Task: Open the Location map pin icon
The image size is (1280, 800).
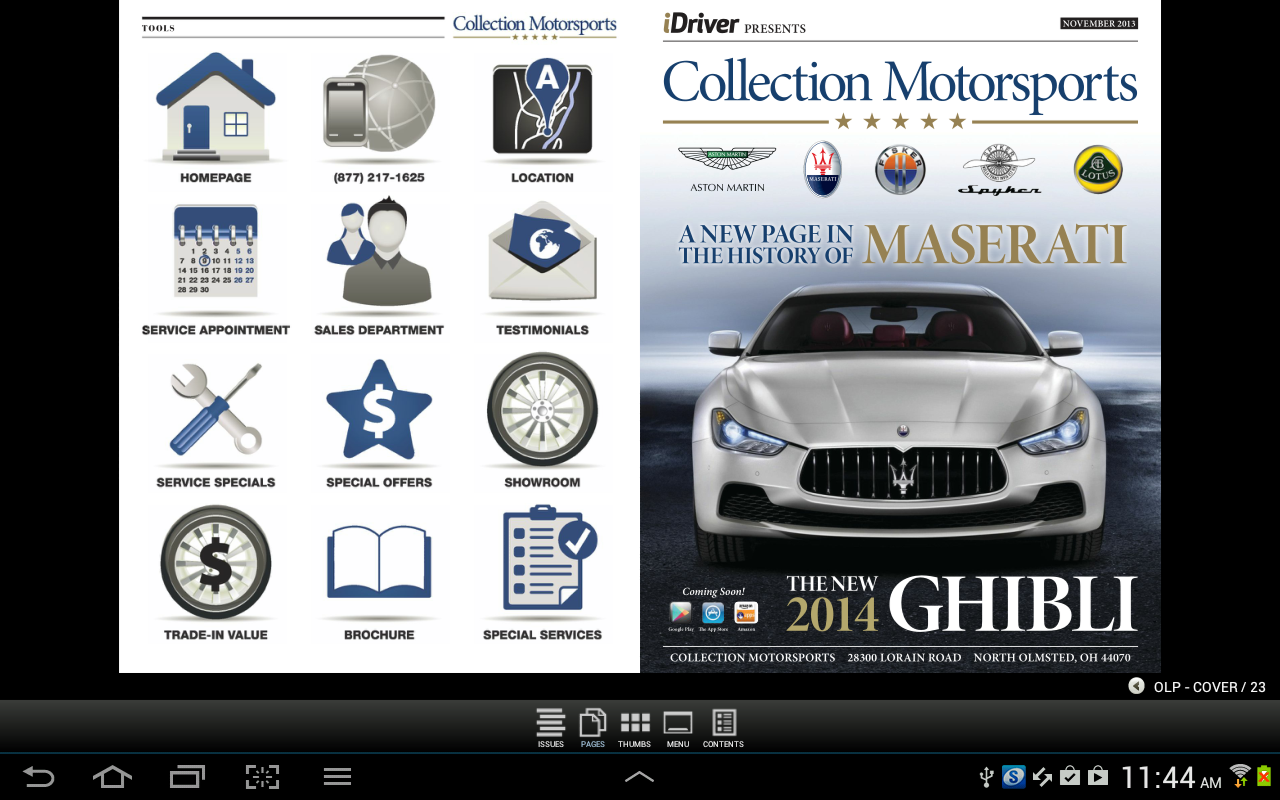Action: click(542, 106)
